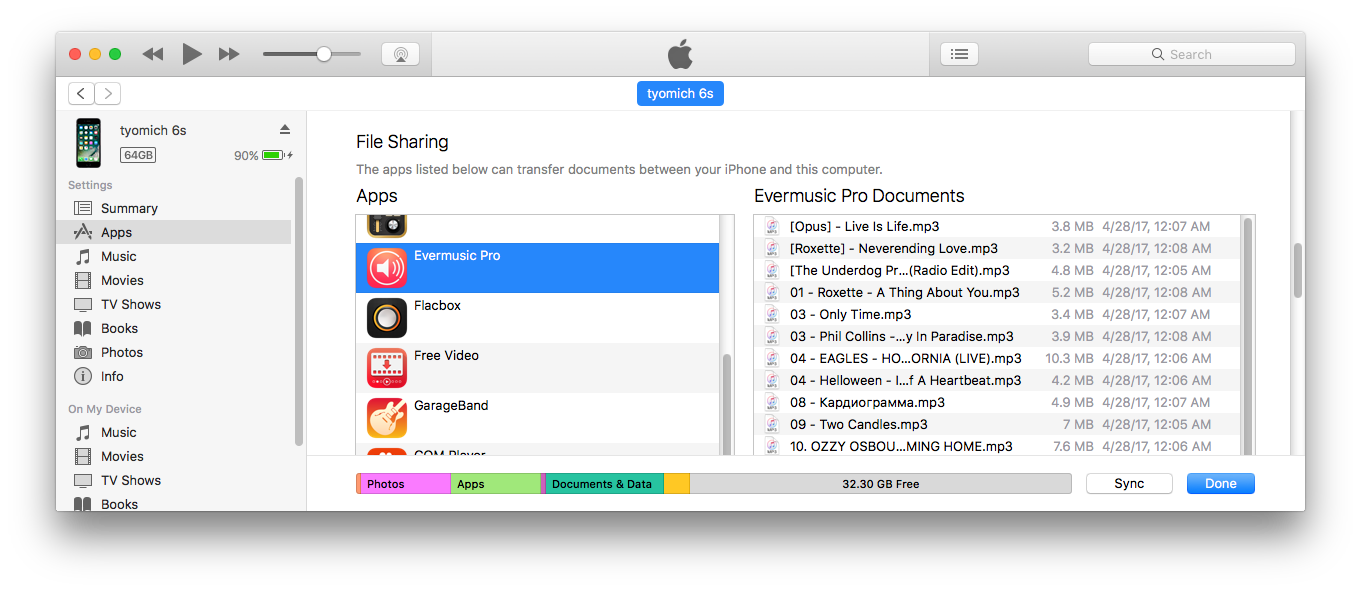Screen dimensions: 1361x591
Task: Click the Sync button
Action: (x=1129, y=483)
